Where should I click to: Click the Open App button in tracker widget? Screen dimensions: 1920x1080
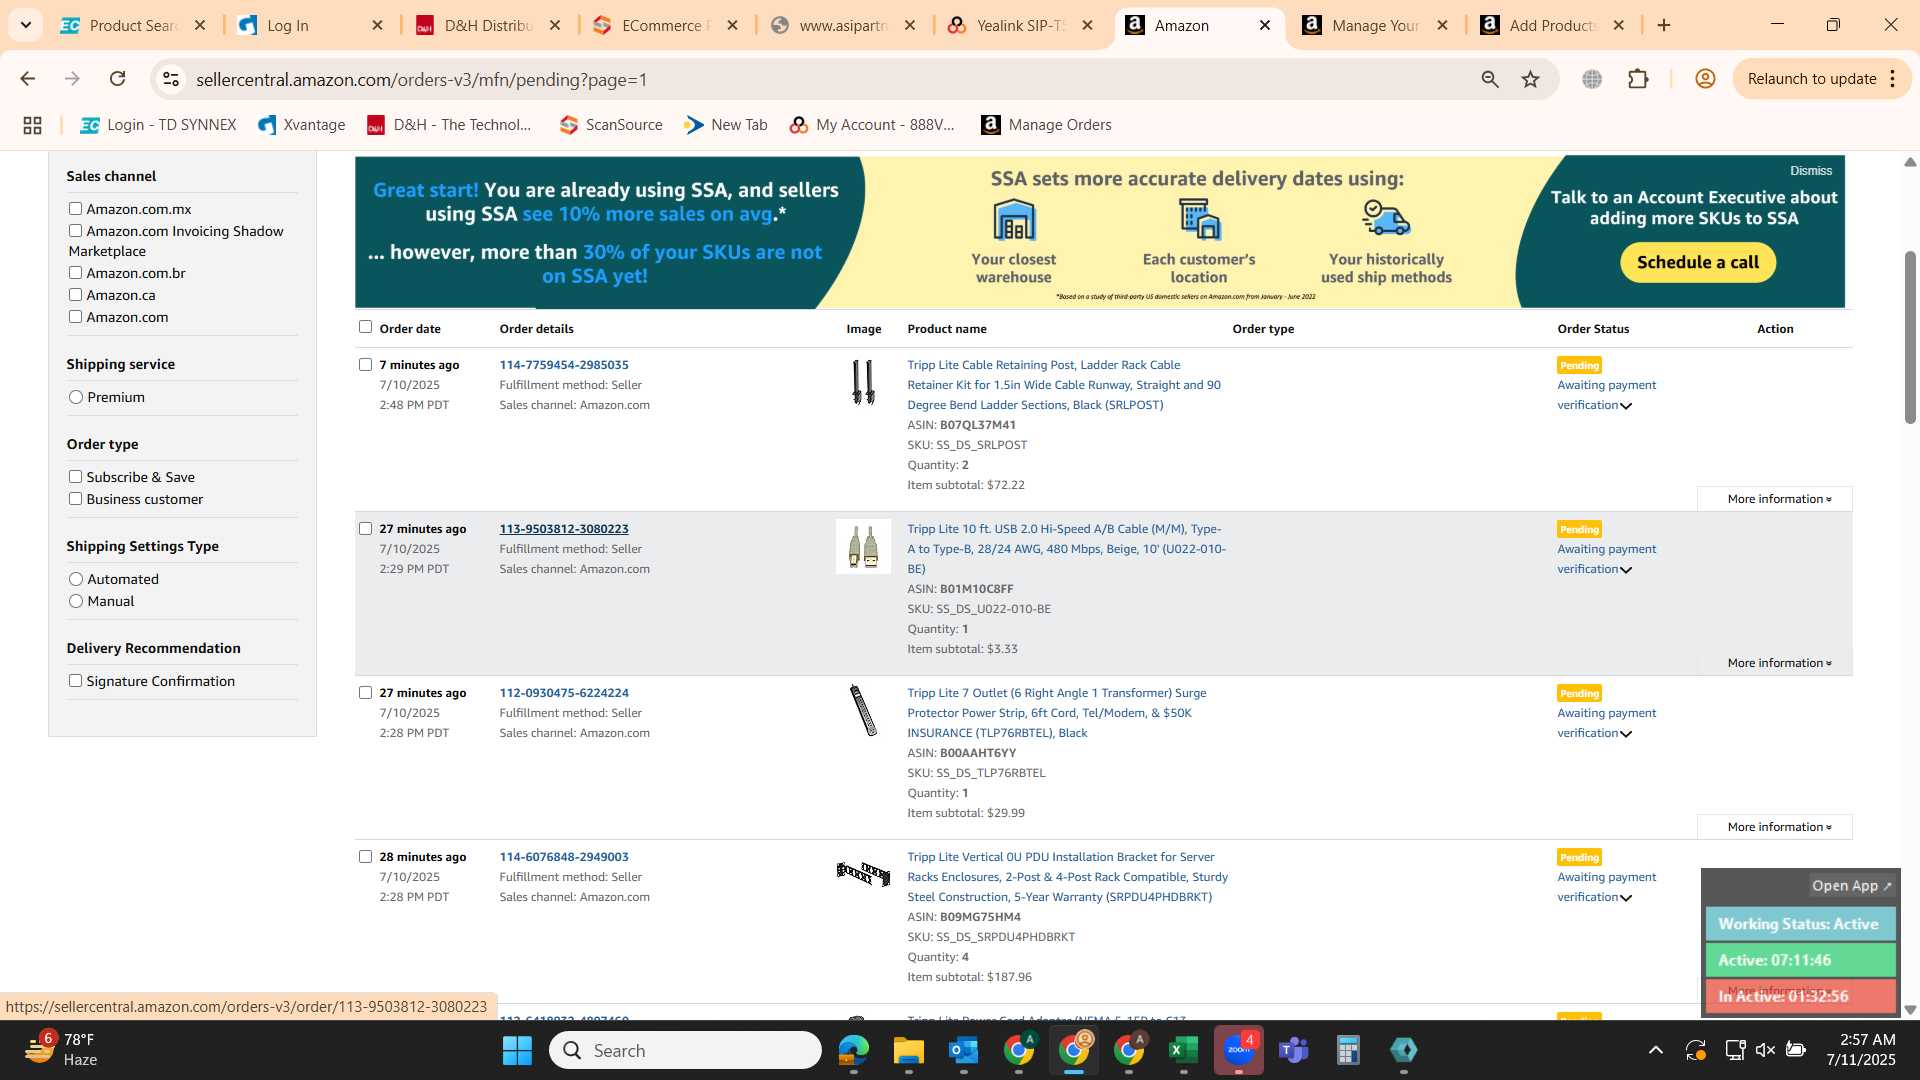(x=1851, y=885)
